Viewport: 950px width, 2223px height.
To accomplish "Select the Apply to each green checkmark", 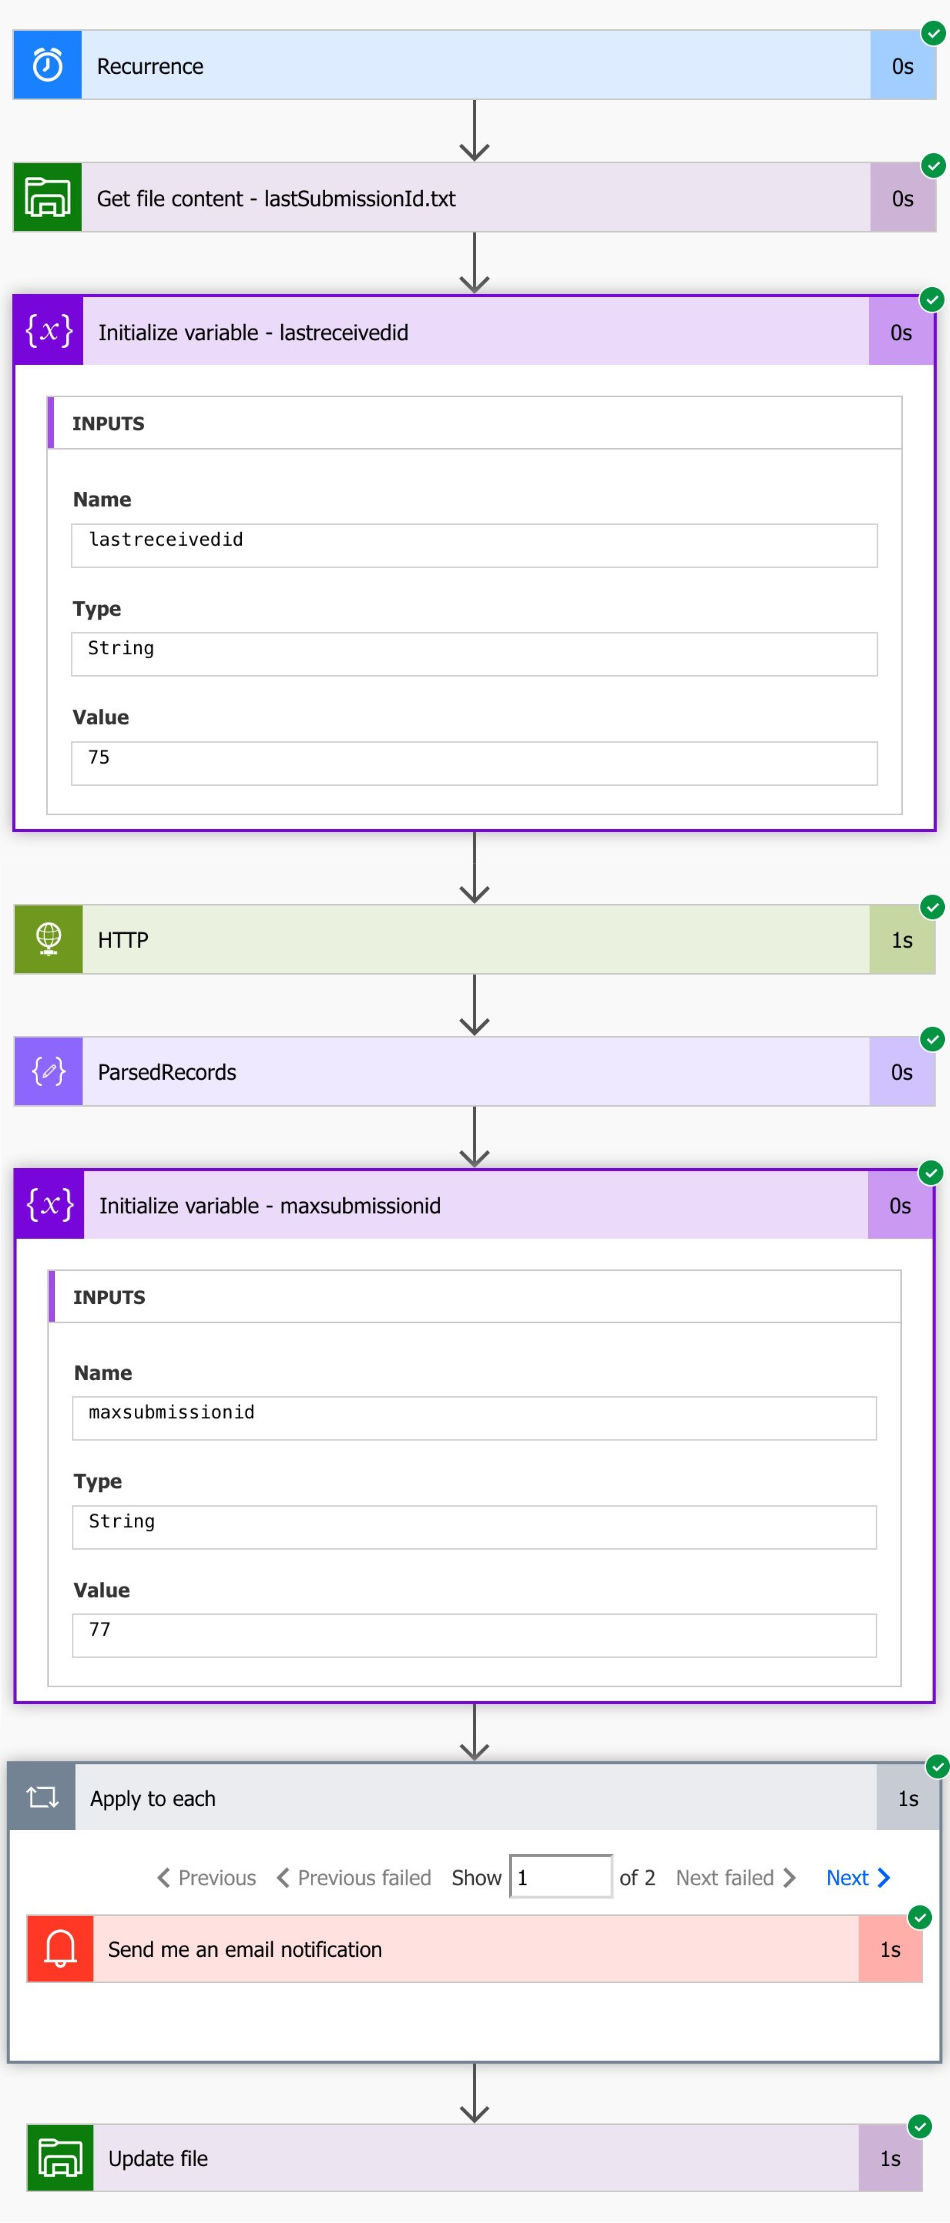I will coord(937,1766).
